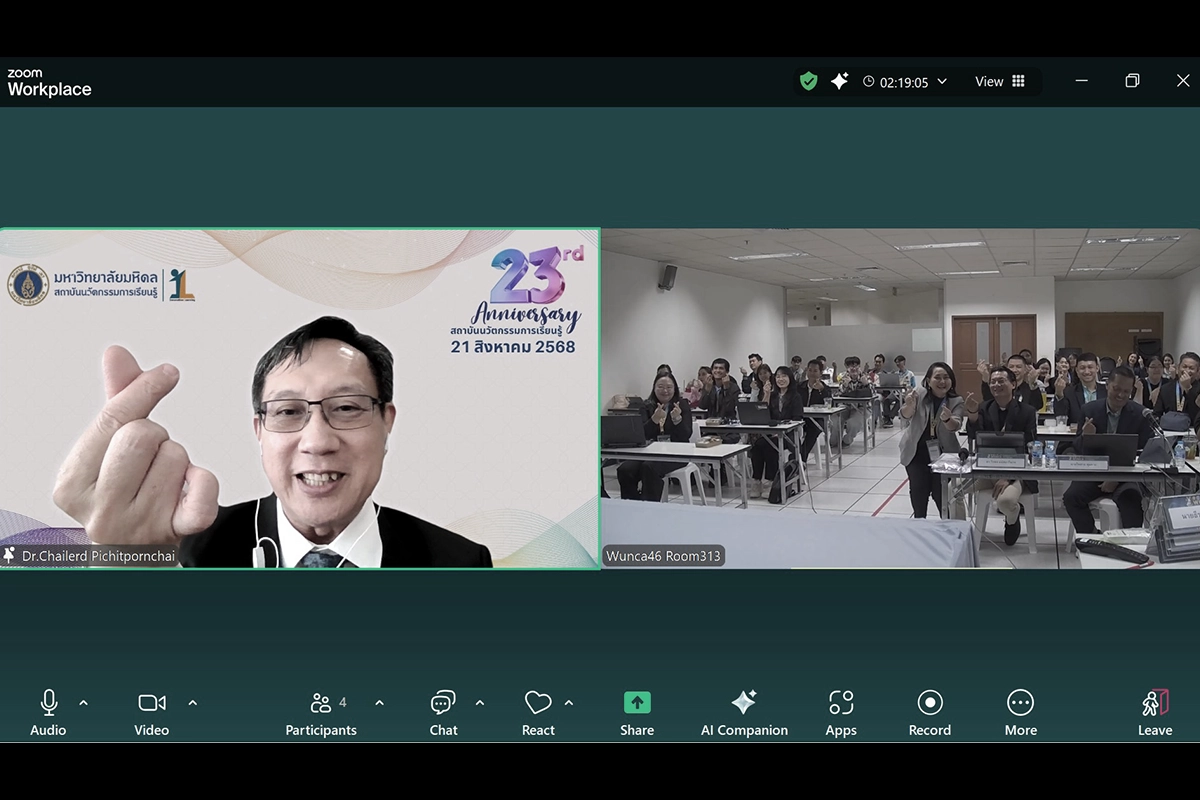Select Dr.Chailerd Pichitpornchai's pinned video tile
Image resolution: width=1200 pixels, height=800 pixels.
tap(300, 398)
